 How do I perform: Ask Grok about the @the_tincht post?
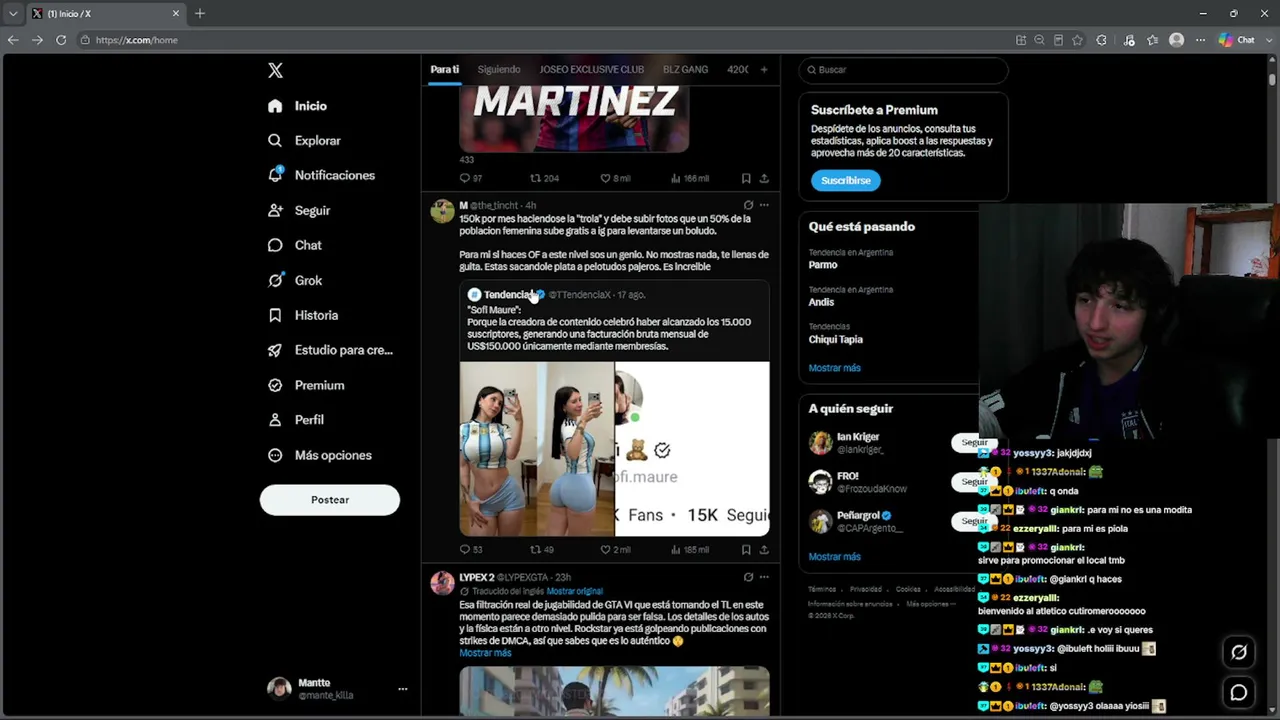click(748, 205)
